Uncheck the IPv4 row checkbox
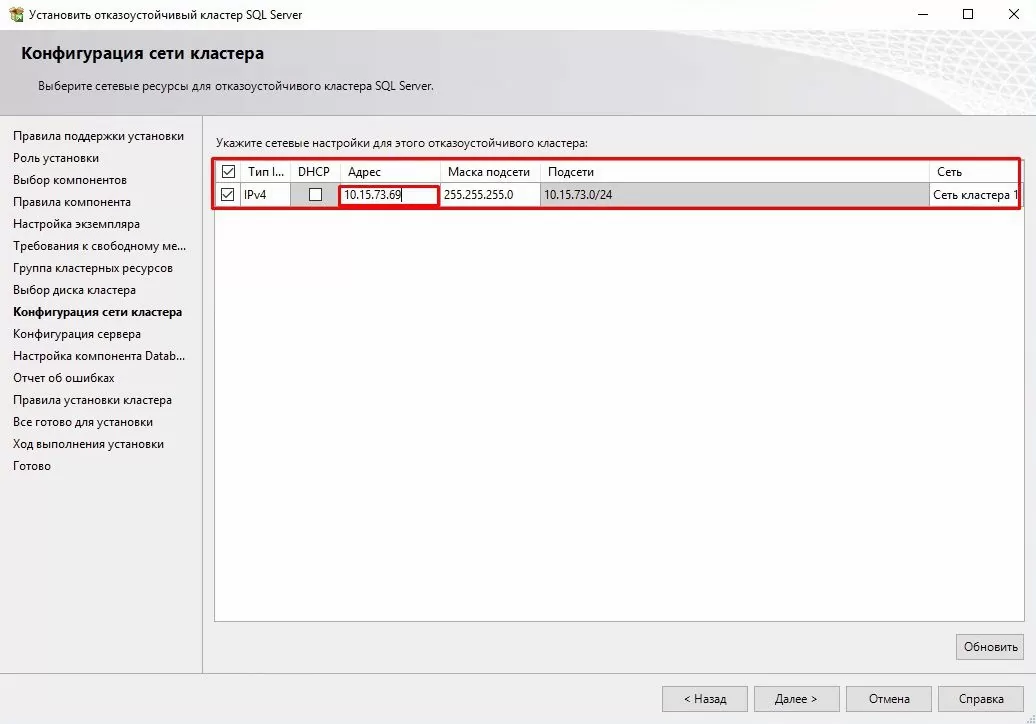This screenshot has width=1036, height=724. [x=228, y=195]
